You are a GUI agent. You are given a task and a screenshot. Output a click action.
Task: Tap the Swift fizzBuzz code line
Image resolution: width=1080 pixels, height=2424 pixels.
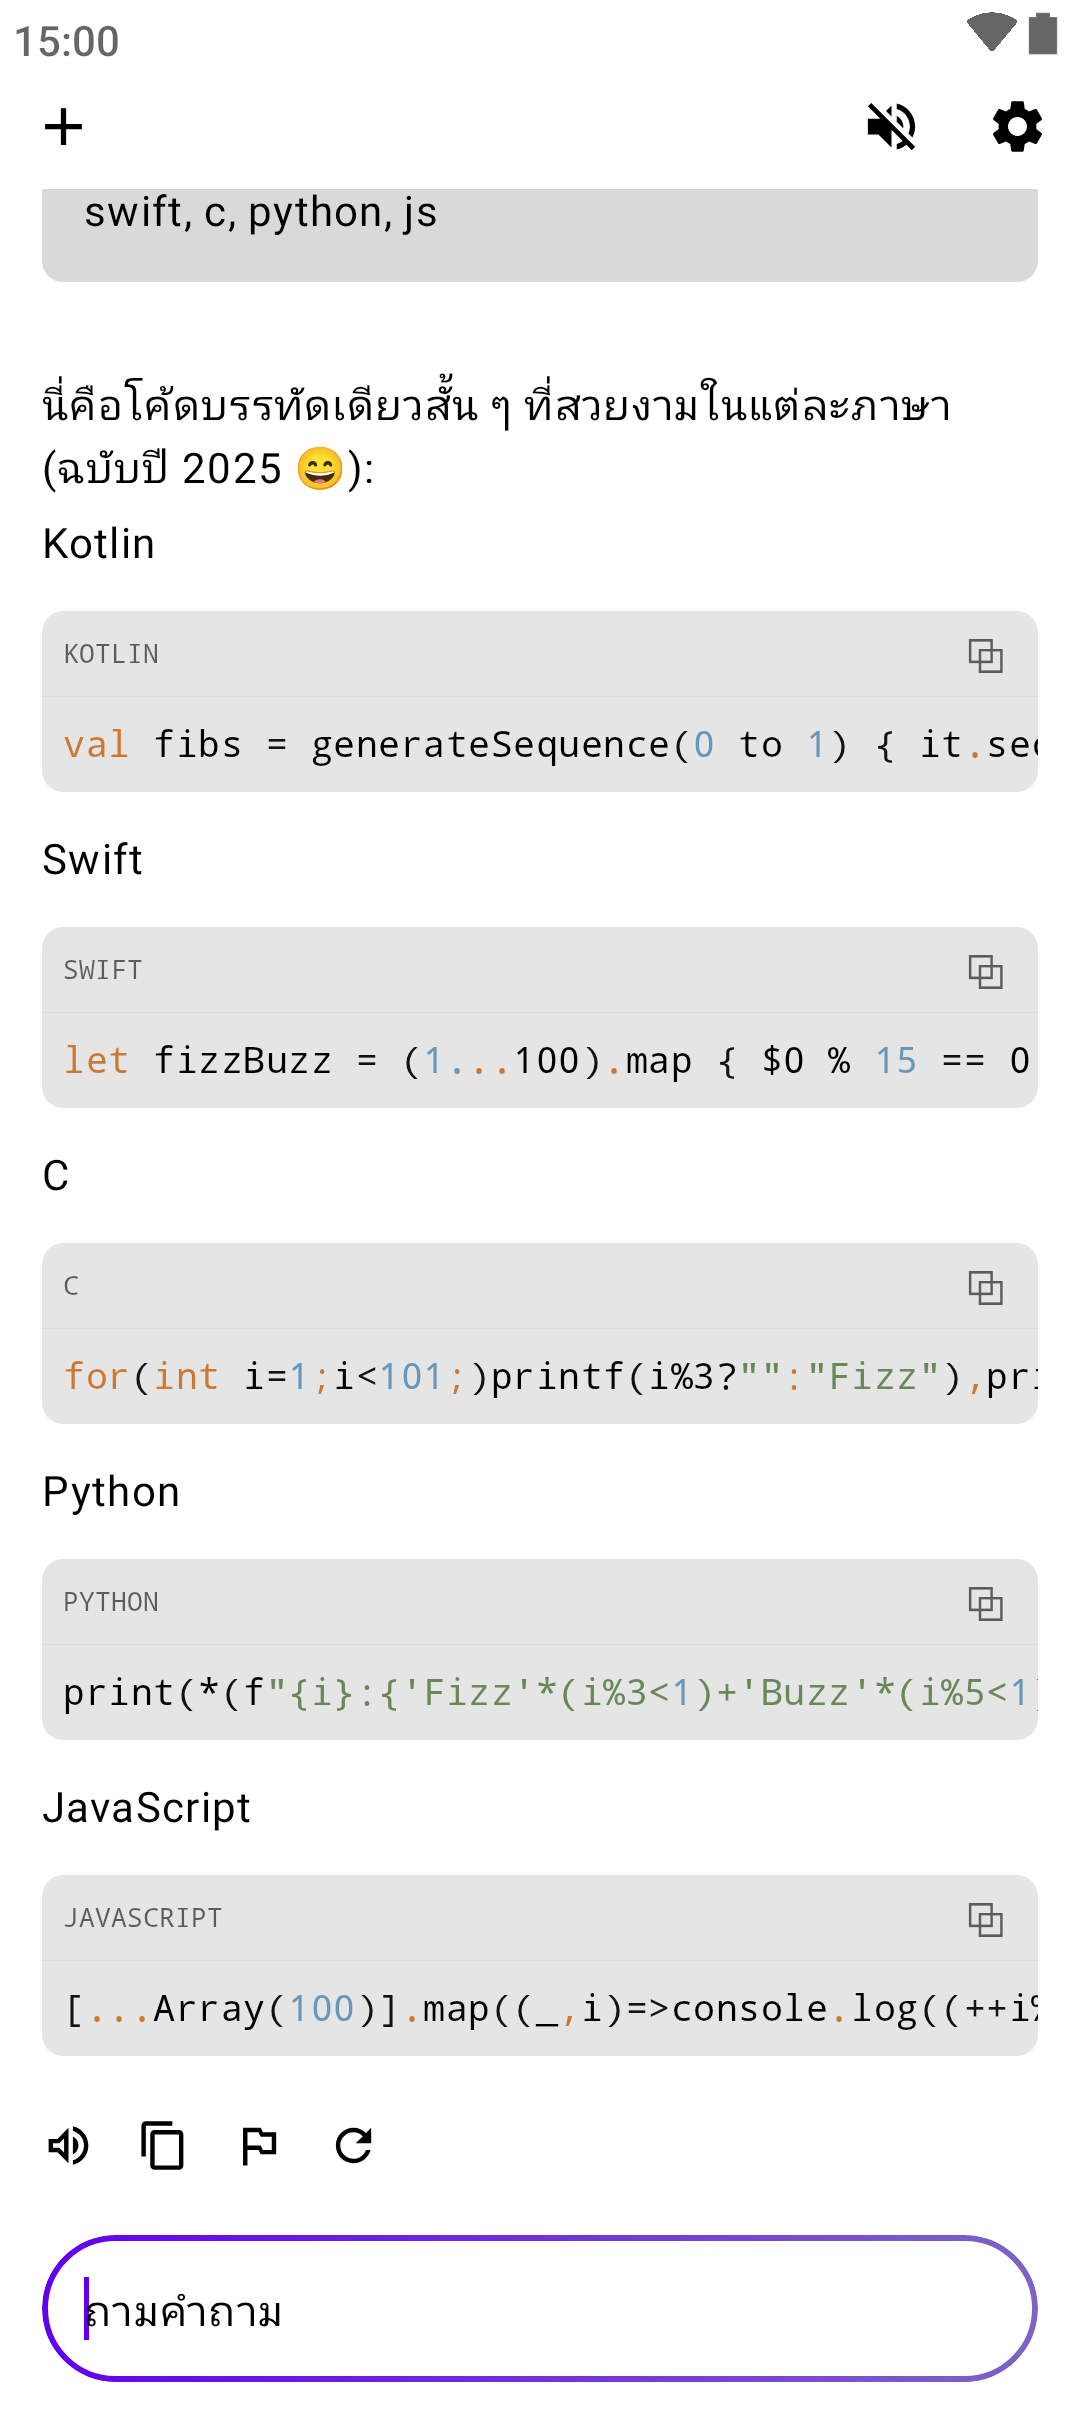pos(540,1061)
